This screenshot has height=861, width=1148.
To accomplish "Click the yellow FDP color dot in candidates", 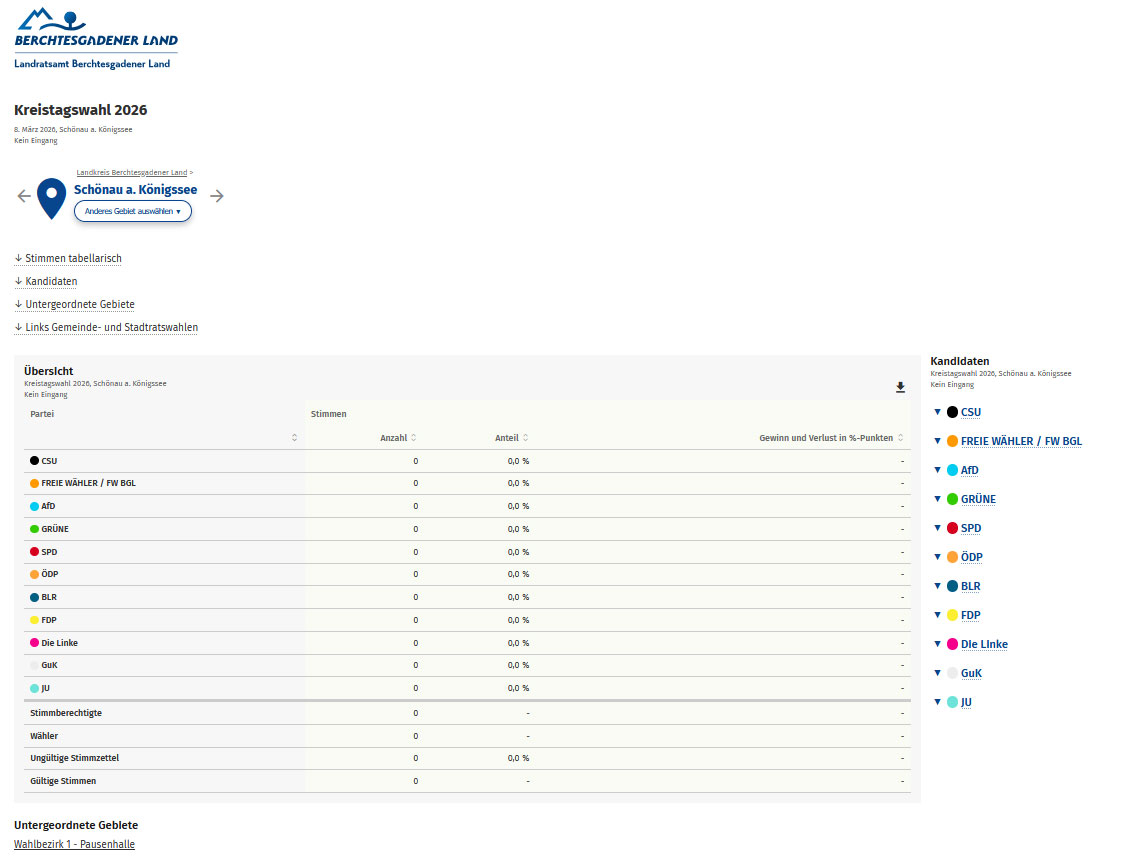I will 952,615.
